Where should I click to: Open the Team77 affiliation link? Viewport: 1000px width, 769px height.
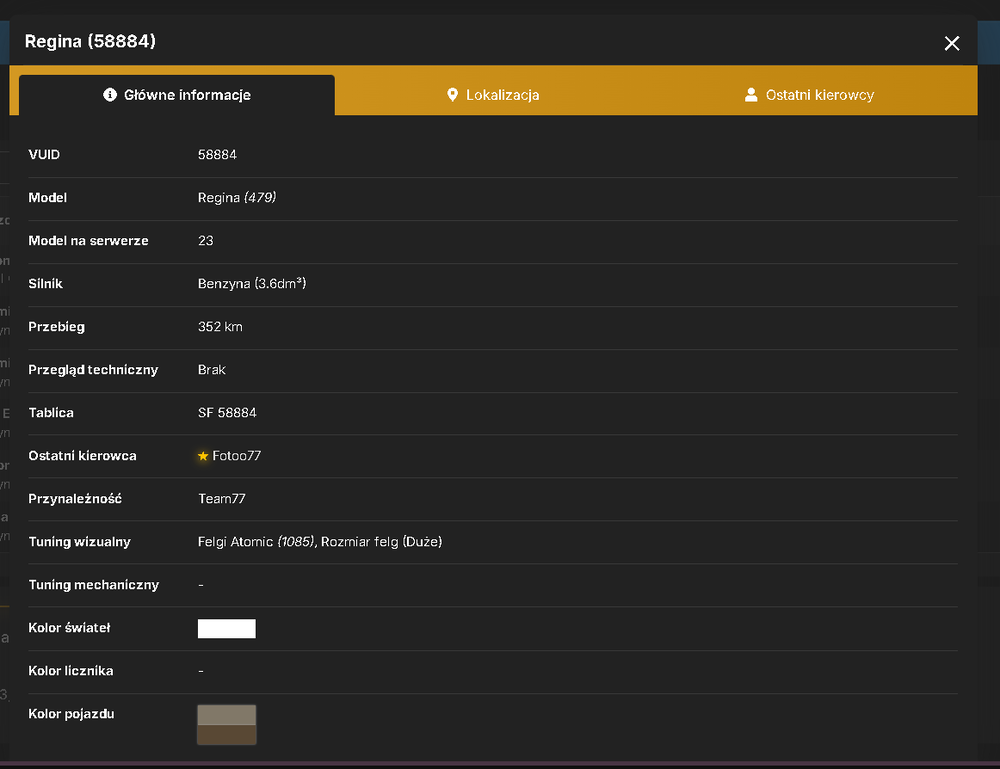tap(221, 499)
